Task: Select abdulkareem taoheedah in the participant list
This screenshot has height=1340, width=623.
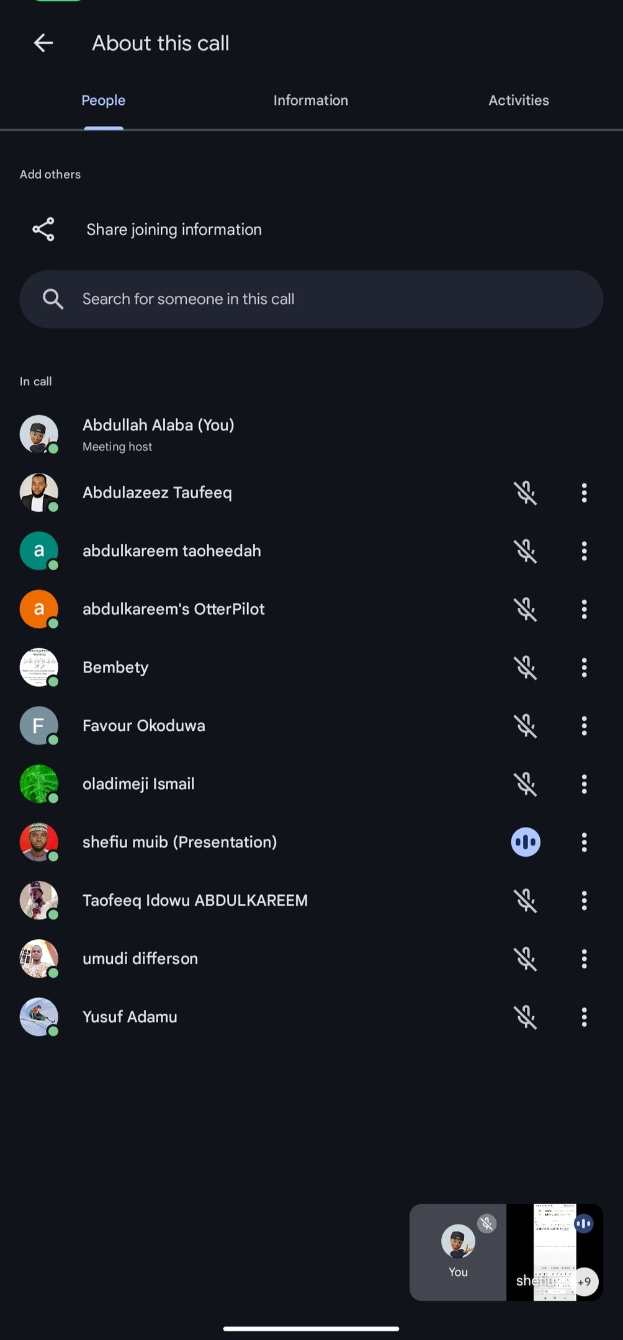Action: point(172,550)
